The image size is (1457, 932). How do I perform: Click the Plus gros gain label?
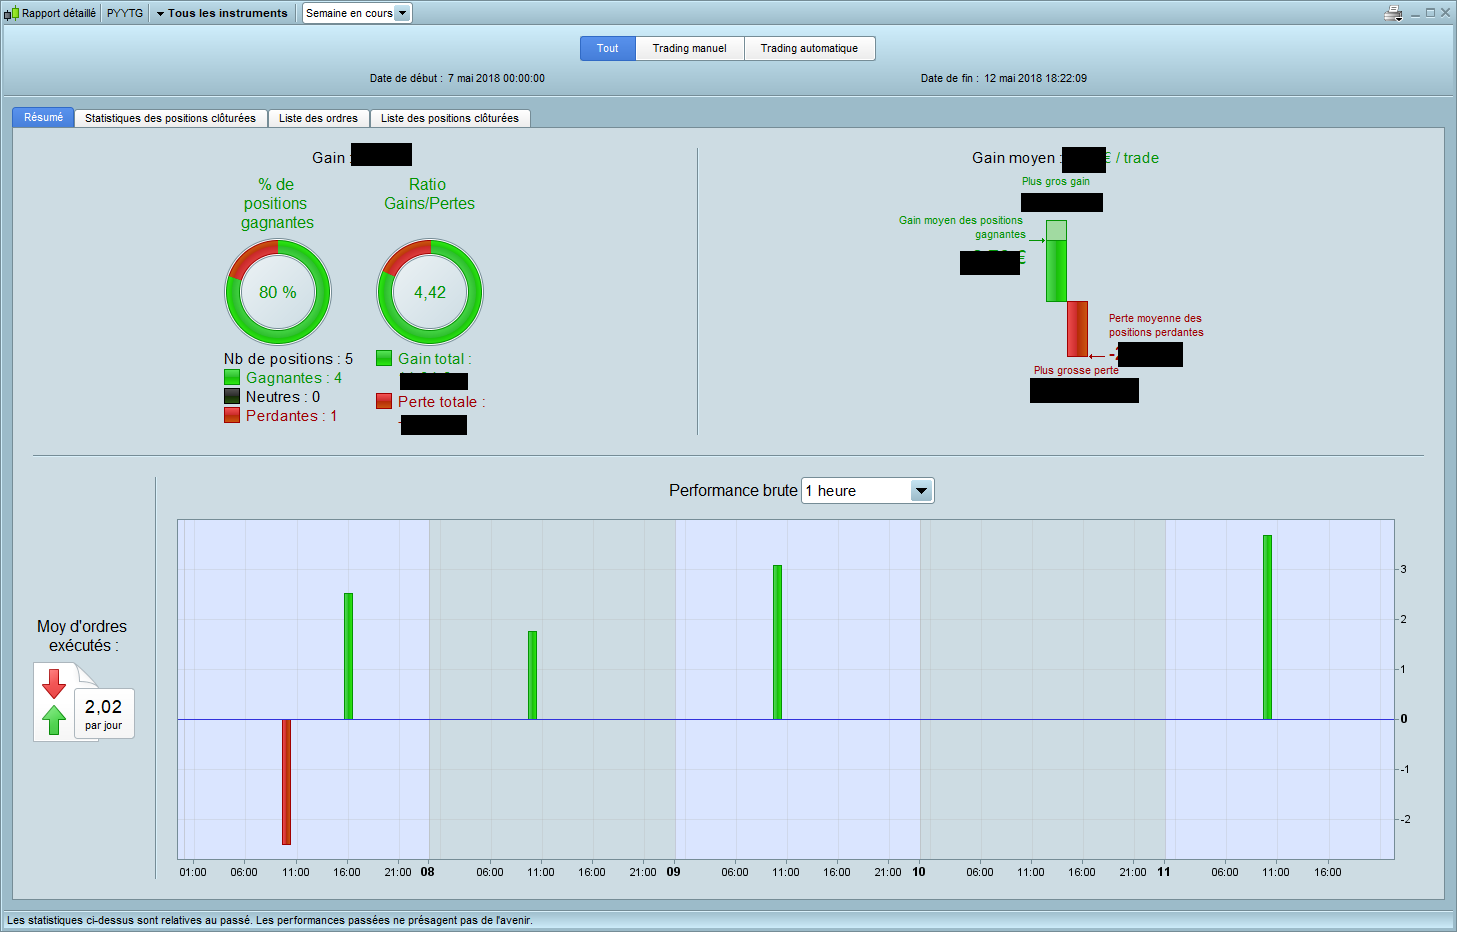tap(1056, 181)
